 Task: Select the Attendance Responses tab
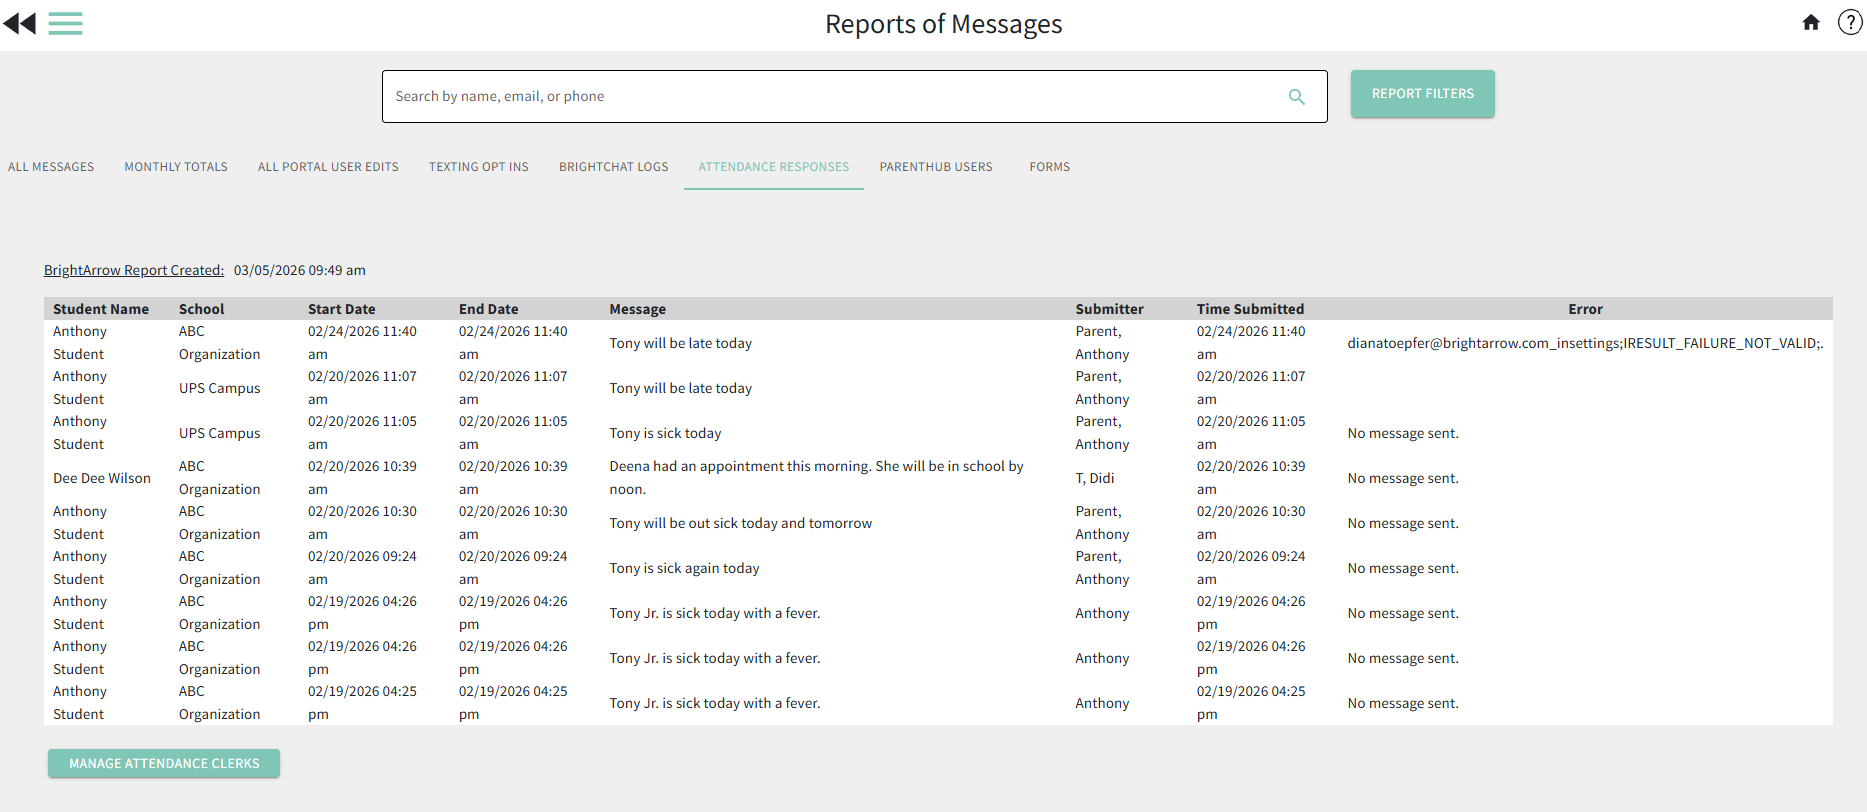point(774,167)
